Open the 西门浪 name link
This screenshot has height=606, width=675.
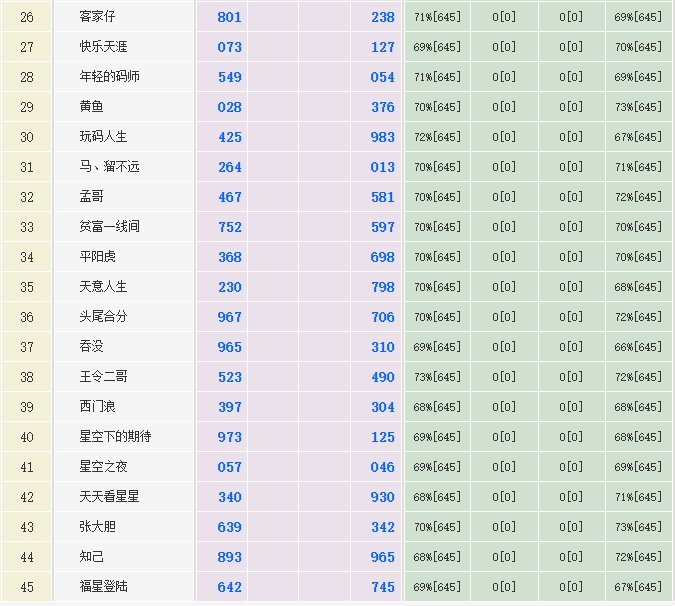98,407
